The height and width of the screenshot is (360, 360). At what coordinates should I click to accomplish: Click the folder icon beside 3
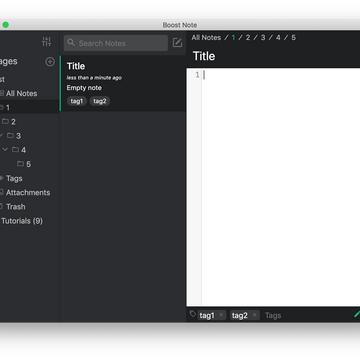pos(10,135)
